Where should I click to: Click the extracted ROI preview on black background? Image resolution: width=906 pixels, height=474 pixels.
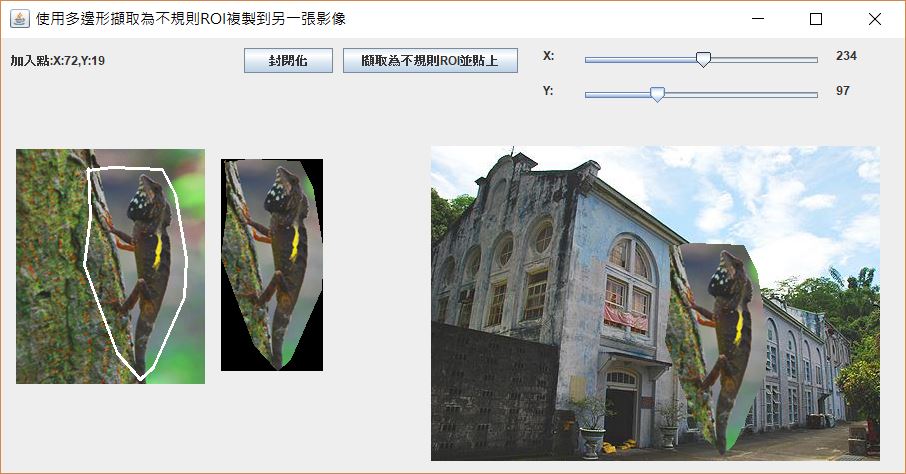[272, 265]
